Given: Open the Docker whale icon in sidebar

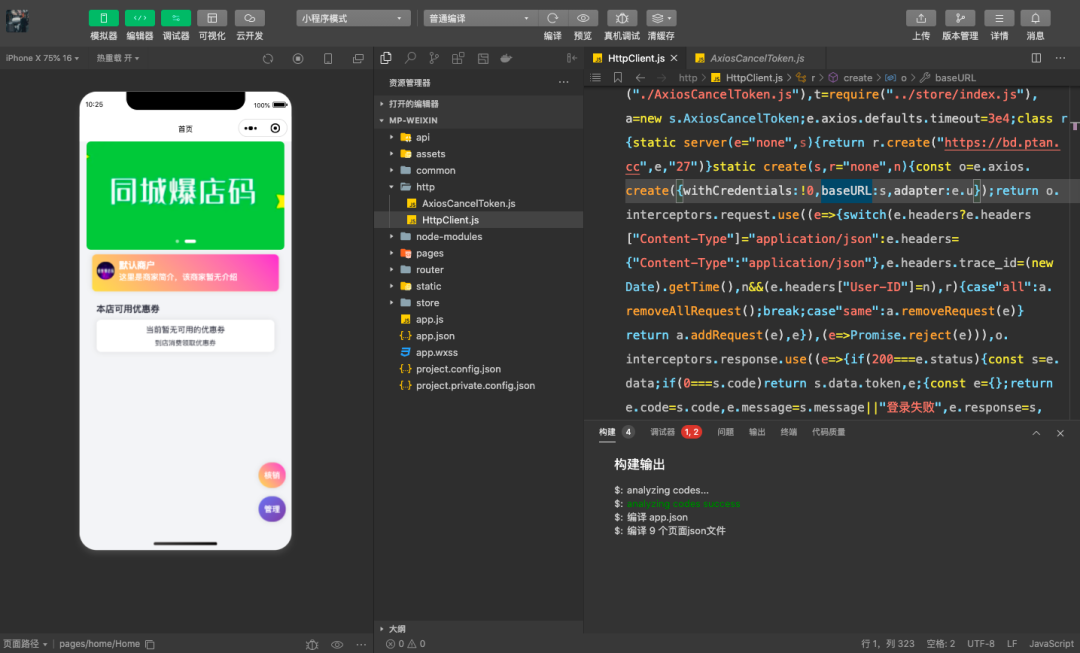Looking at the screenshot, I should 506,59.
